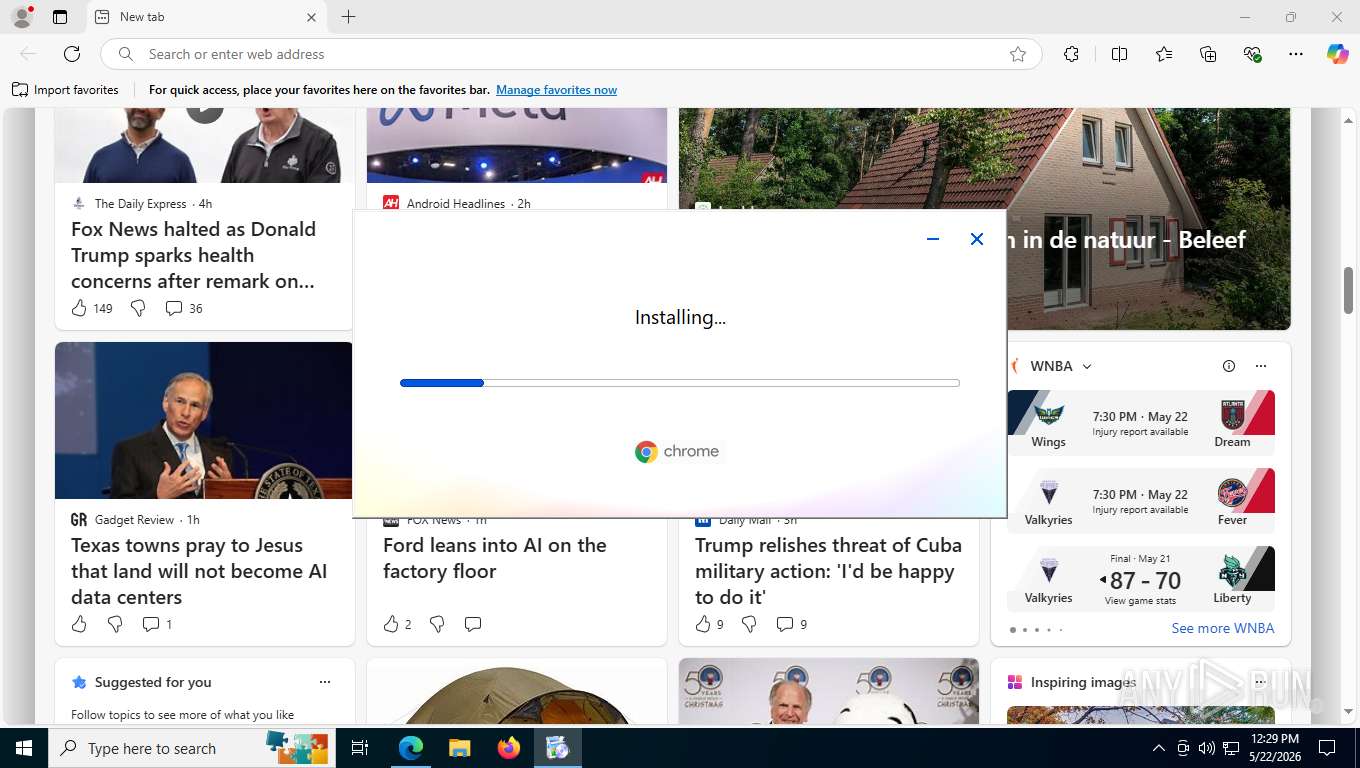The height and width of the screenshot is (768, 1360).
Task: Open the tab actions menu icon
Action: click(x=60, y=17)
